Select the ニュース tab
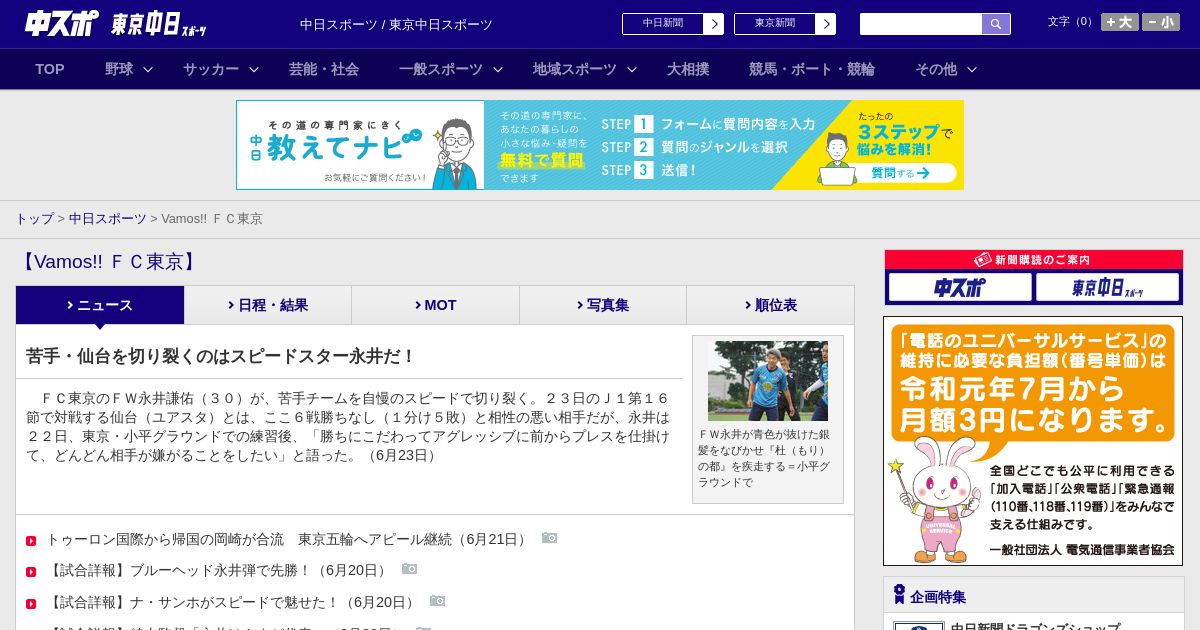This screenshot has height=630, width=1200. 100,305
